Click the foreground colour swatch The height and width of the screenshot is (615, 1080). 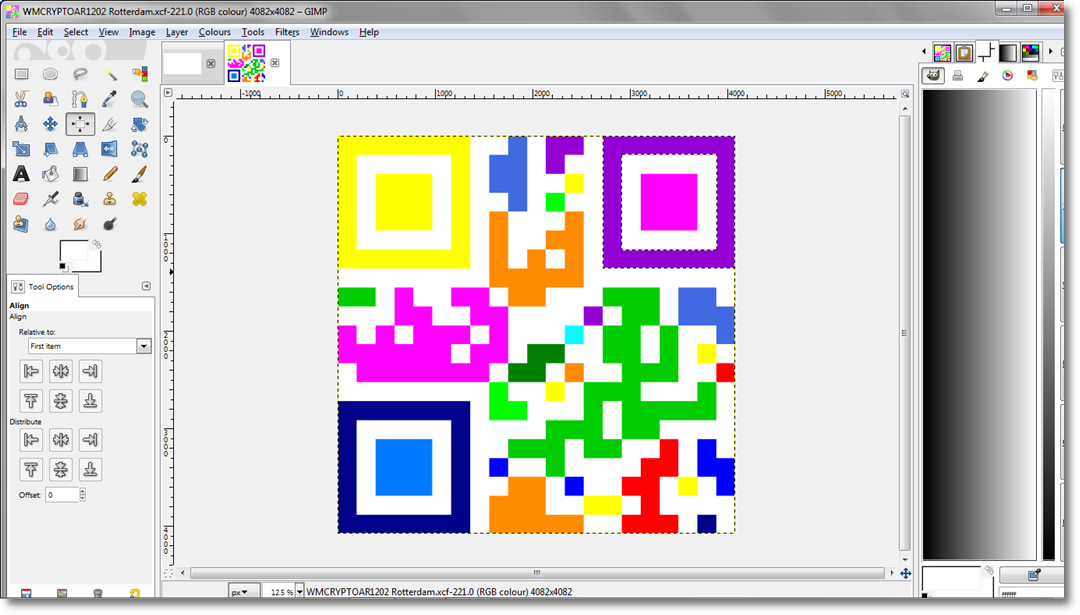tap(74, 250)
